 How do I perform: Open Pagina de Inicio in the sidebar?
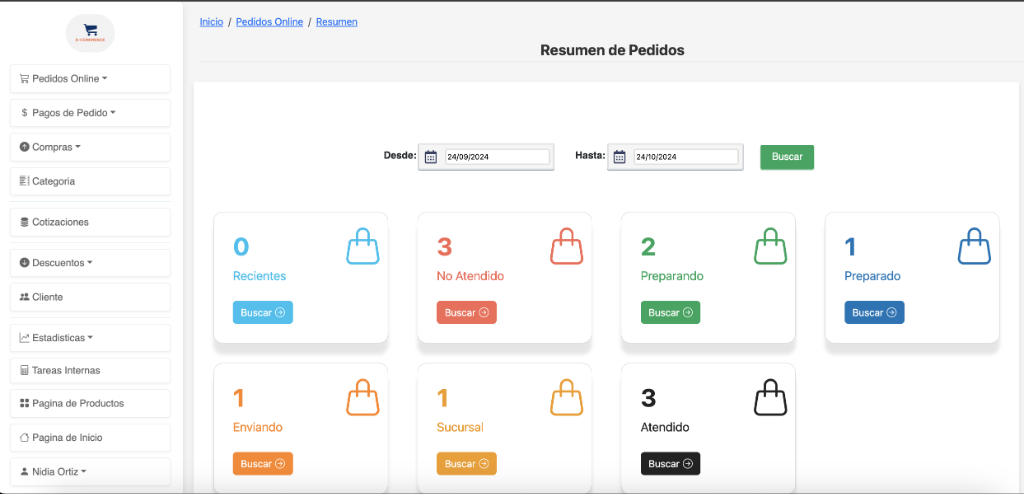click(90, 437)
